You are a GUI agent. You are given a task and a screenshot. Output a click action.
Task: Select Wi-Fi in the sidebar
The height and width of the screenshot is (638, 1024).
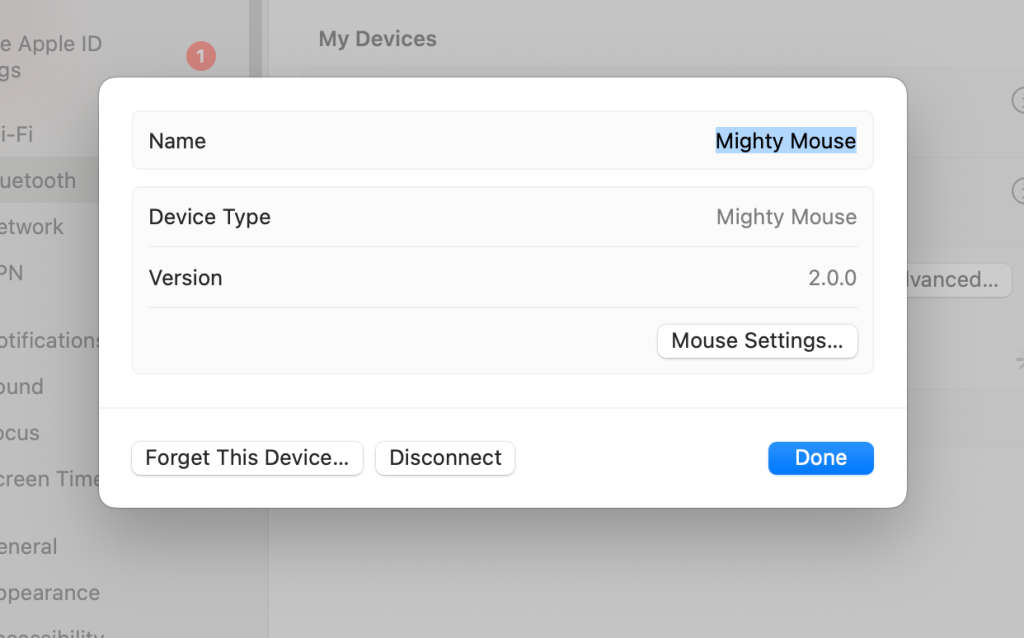40,134
